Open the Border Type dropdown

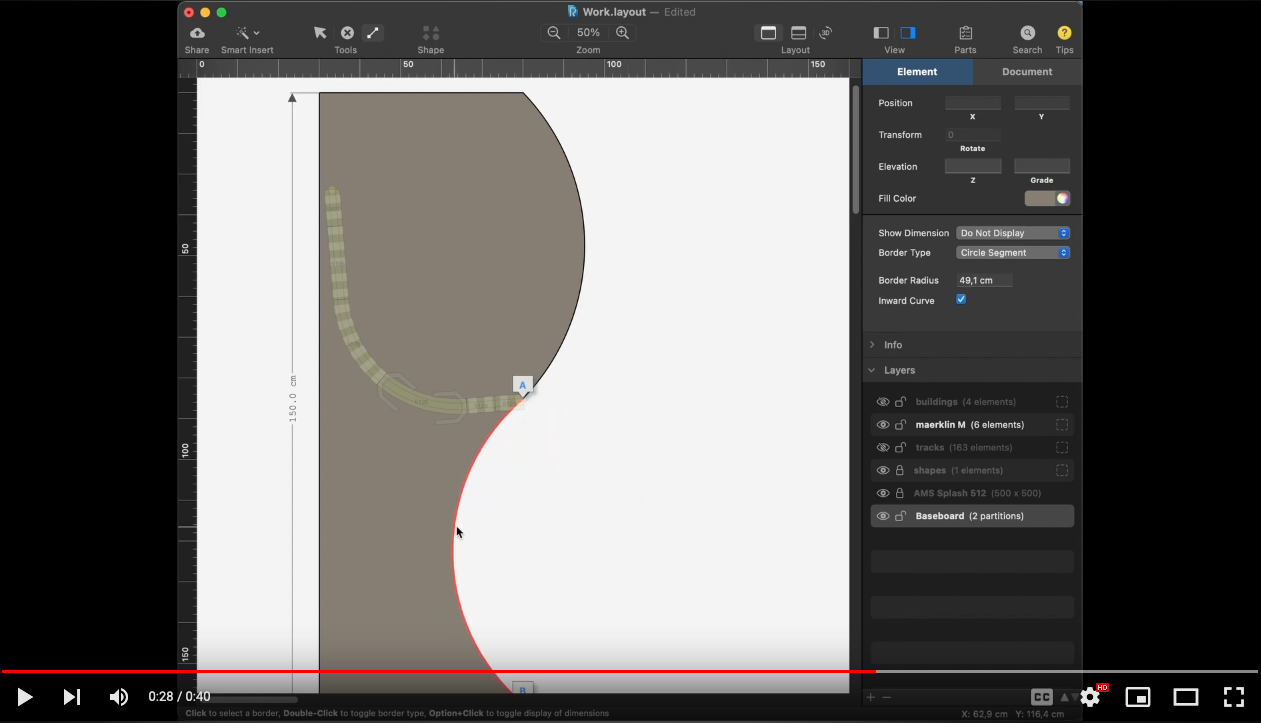1013,253
